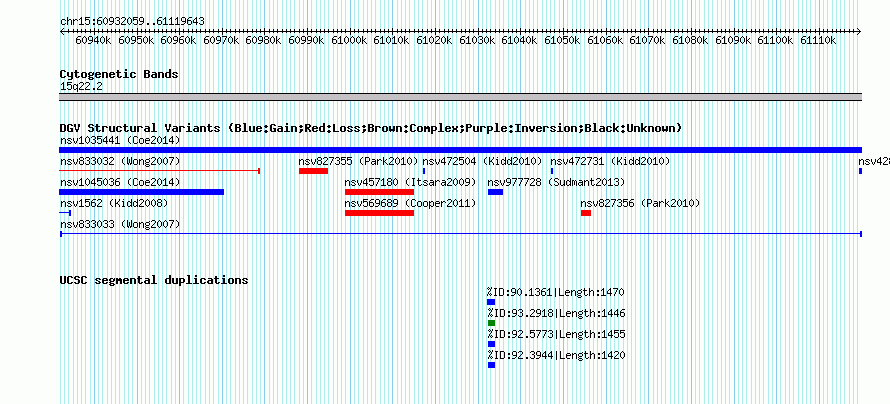This screenshot has height=404, width=890.
Task: Select the thin red nsv833032 loss line
Action: [159, 170]
